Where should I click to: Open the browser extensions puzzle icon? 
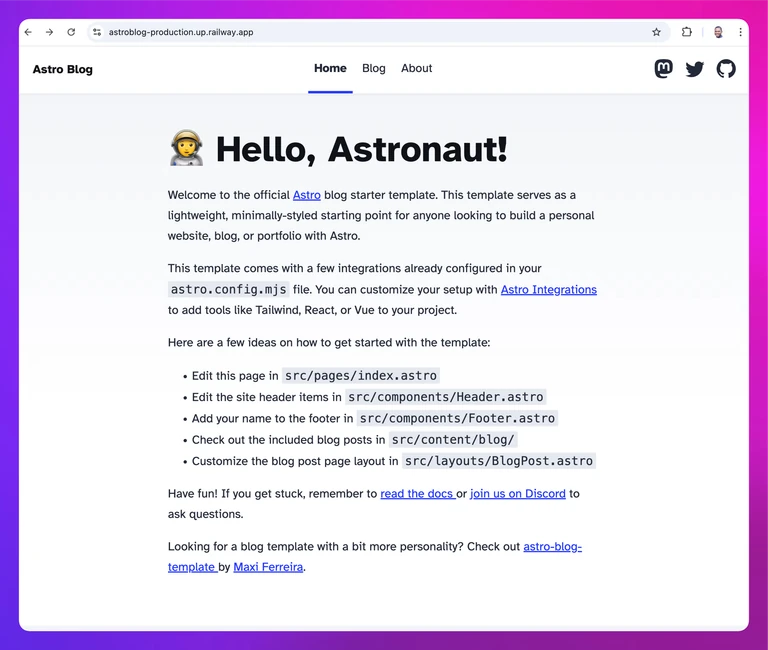point(687,32)
